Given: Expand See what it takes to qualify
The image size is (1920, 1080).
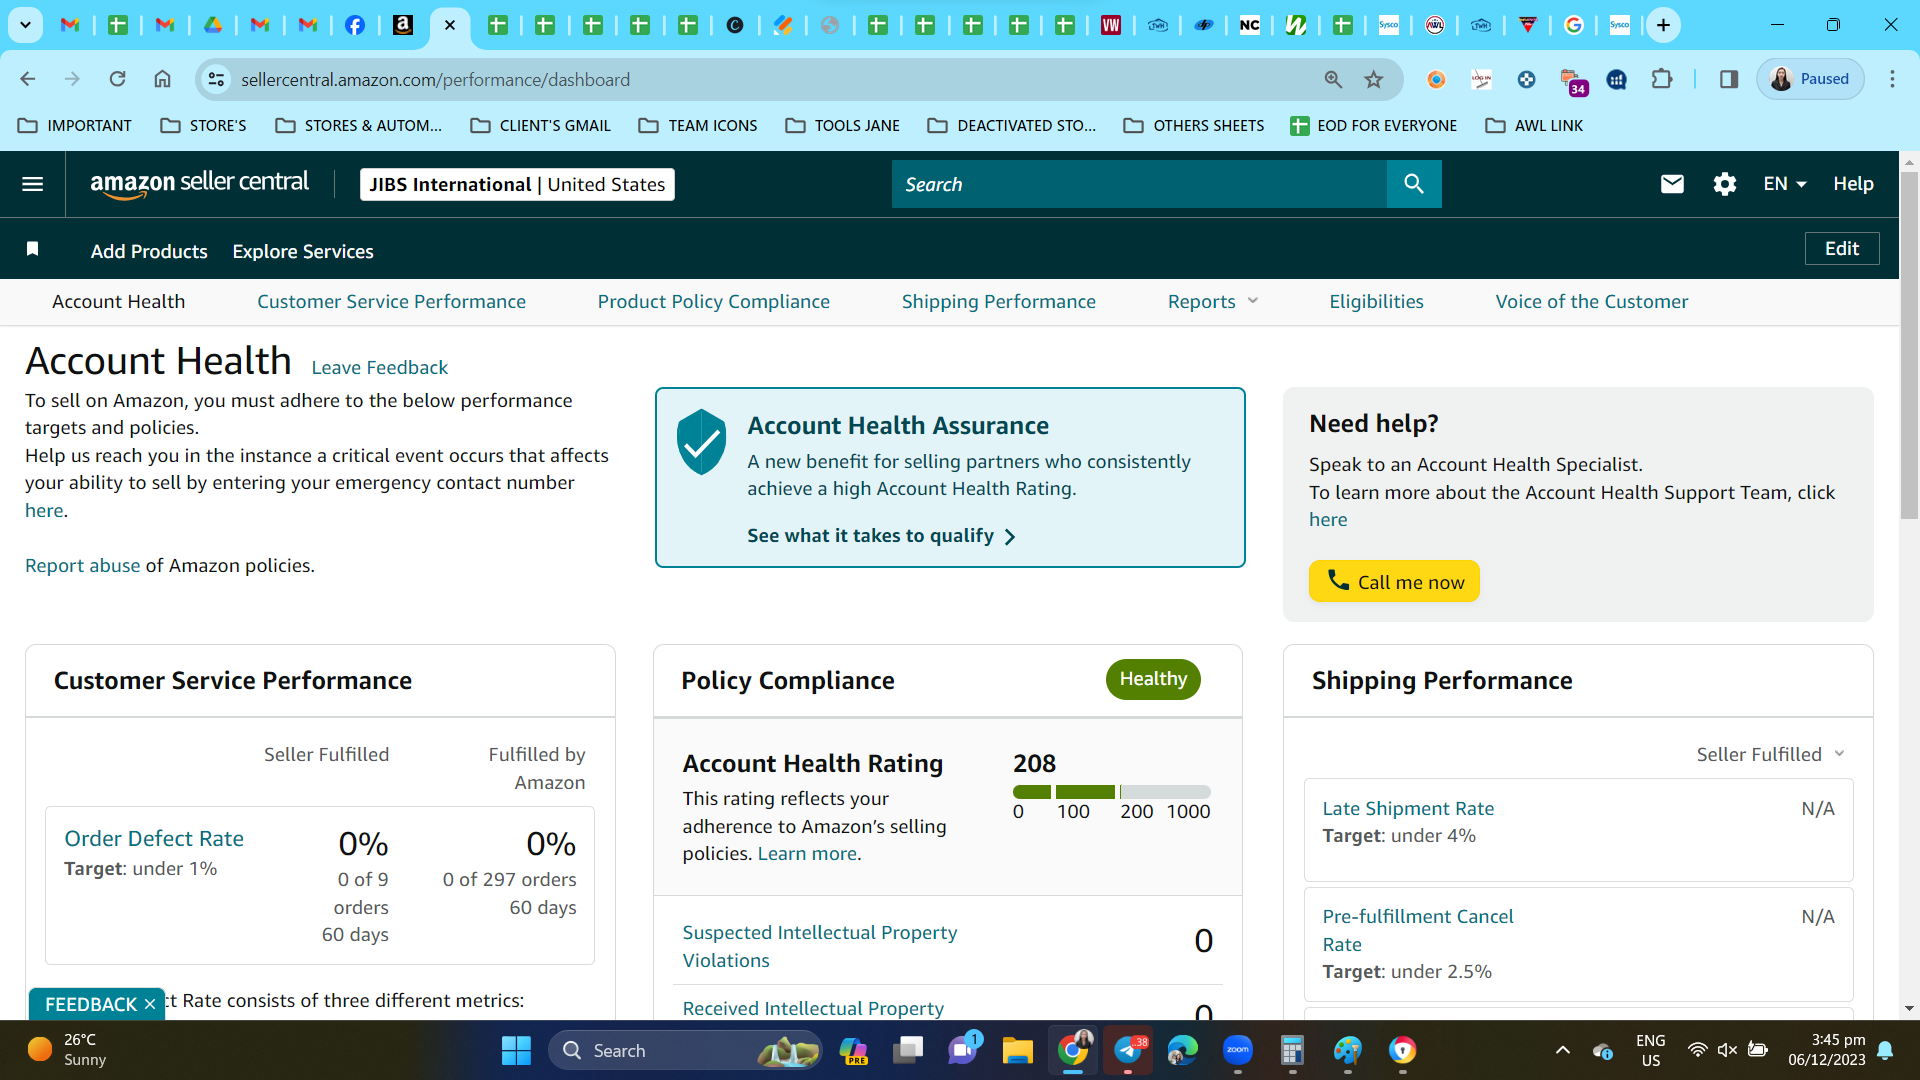Looking at the screenshot, I should [x=881, y=536].
